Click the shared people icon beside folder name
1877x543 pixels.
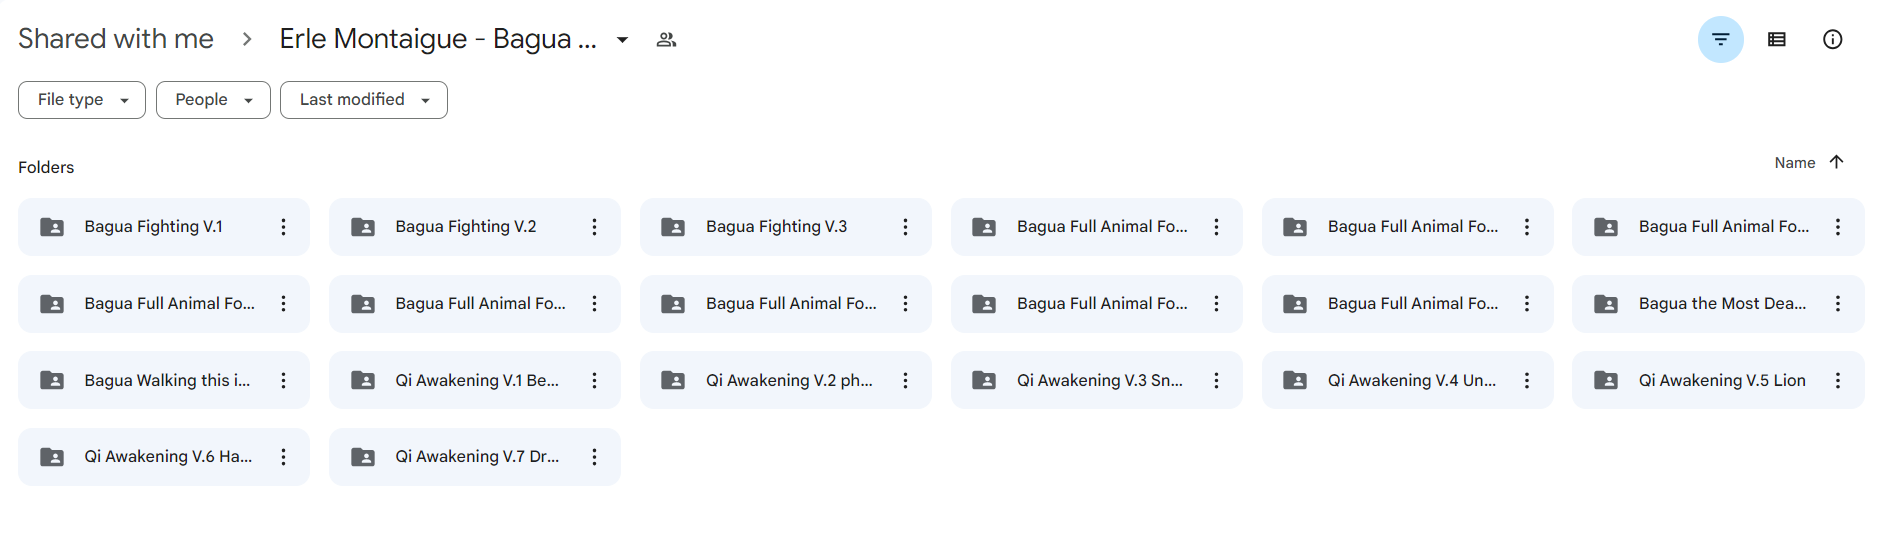click(666, 40)
